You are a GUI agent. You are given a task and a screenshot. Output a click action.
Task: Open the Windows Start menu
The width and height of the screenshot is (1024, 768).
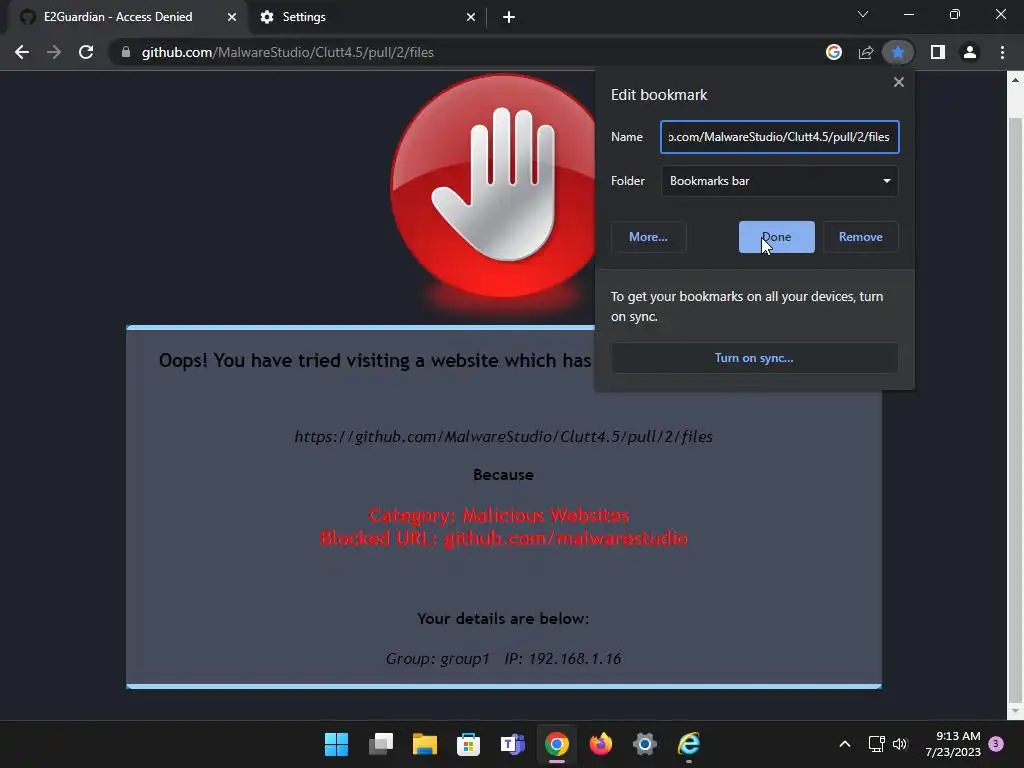pos(336,744)
